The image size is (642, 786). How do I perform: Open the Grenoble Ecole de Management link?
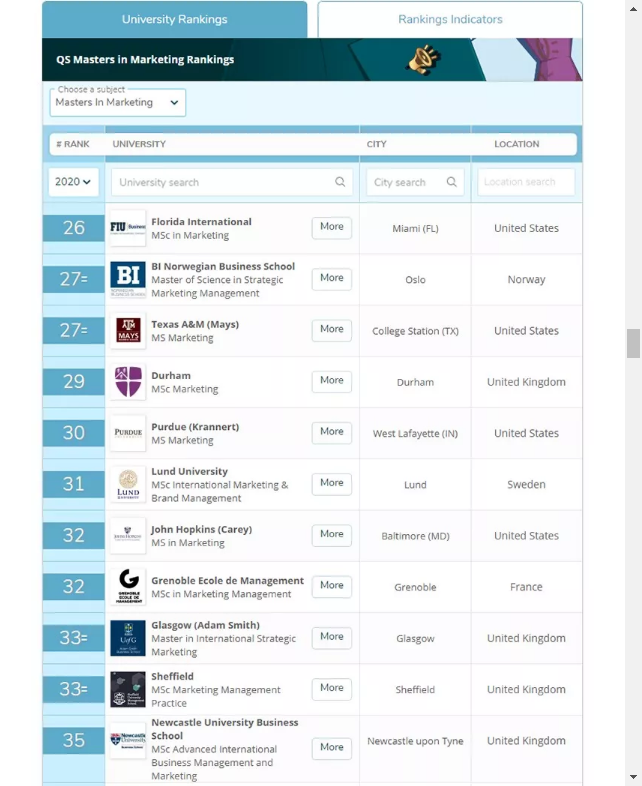[x=228, y=580]
